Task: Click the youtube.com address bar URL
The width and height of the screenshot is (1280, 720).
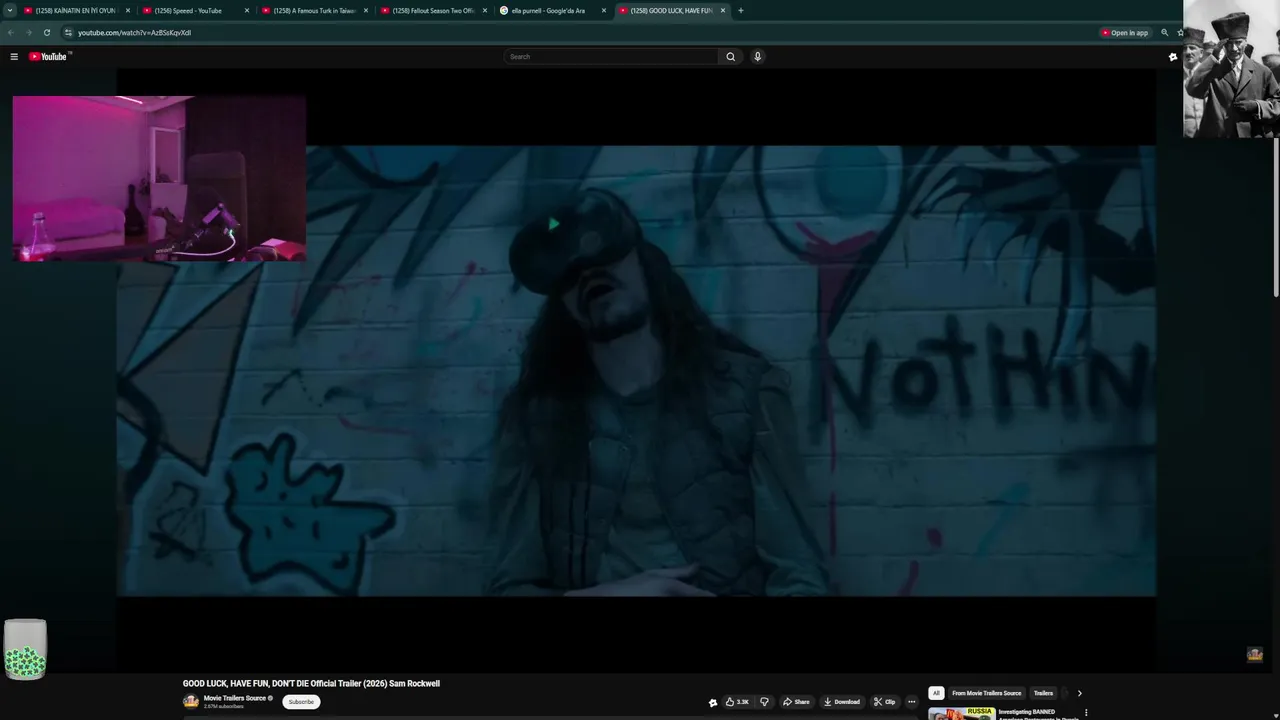Action: [134, 33]
